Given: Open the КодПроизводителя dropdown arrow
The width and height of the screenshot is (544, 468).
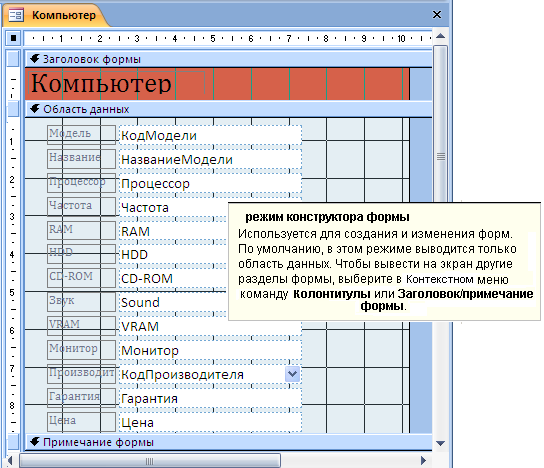Looking at the screenshot, I should pos(292,374).
